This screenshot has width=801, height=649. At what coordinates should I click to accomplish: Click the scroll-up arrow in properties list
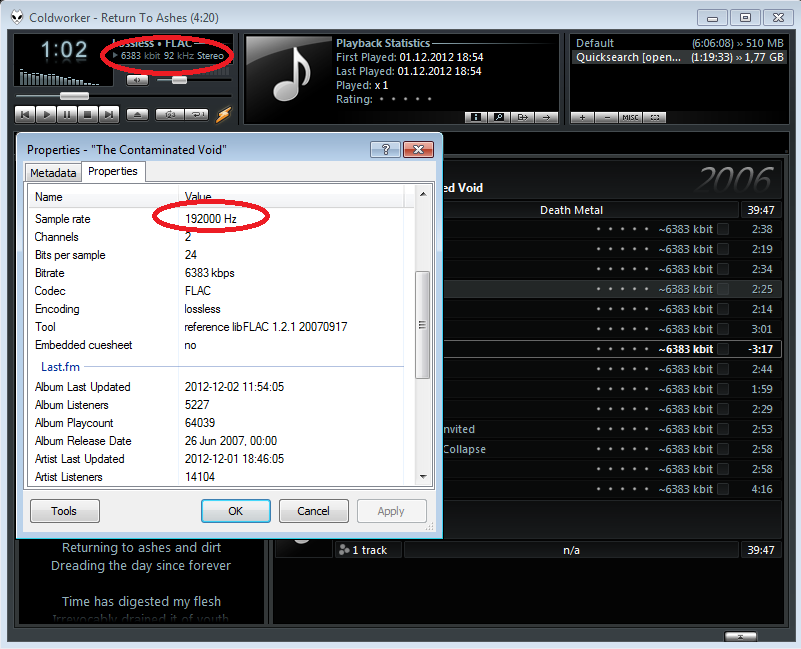pos(423,194)
